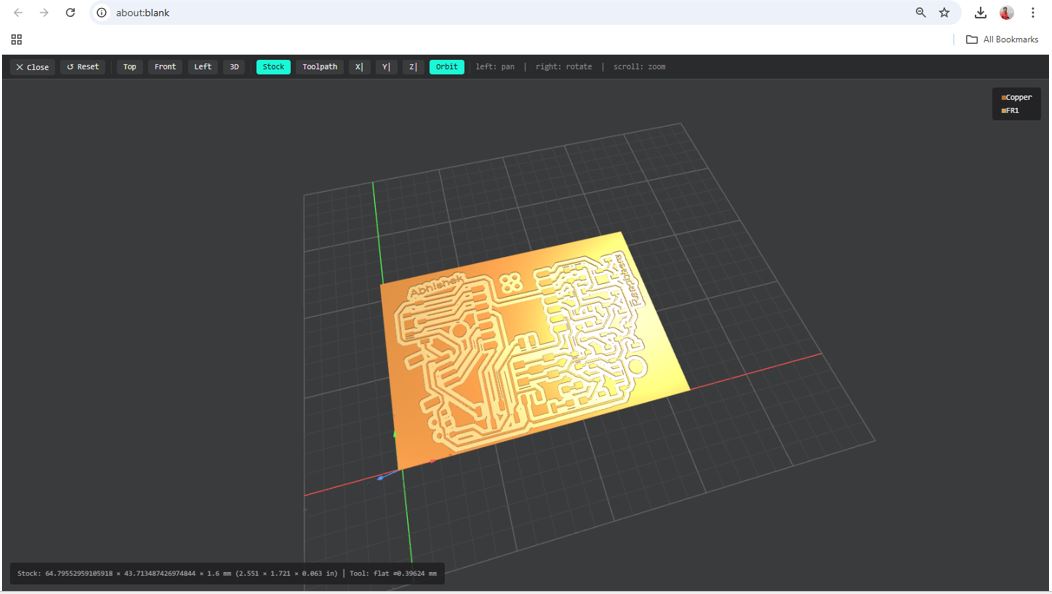Toggle Stock display off
Viewport: 1052px width, 594px height.
click(273, 67)
